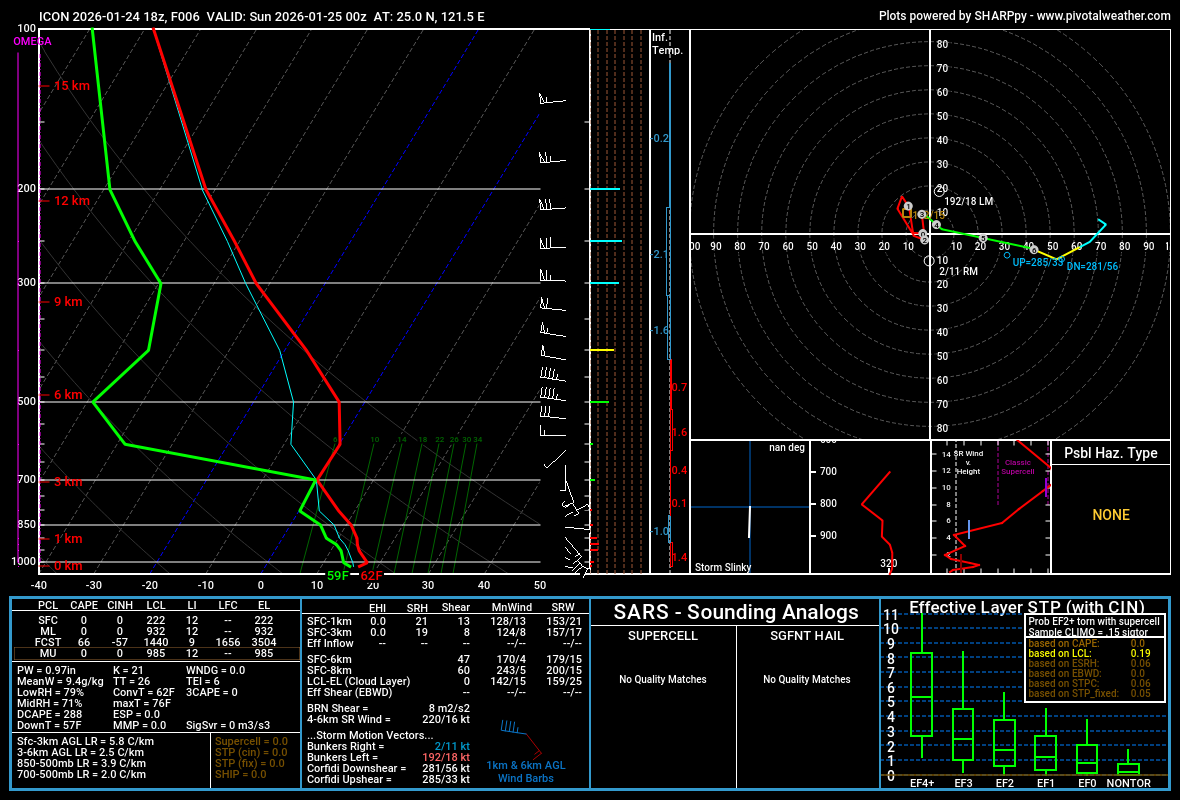Click the SRH column header
The image size is (1180, 800).
click(417, 608)
